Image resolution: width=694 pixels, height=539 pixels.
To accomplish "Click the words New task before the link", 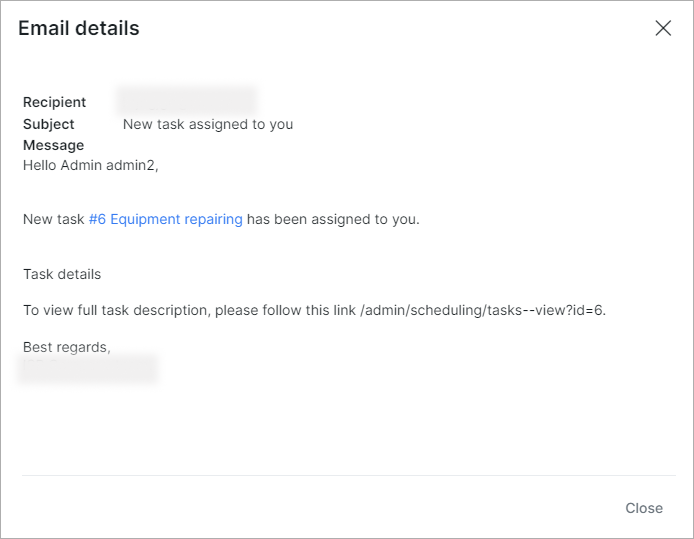I will coord(54,219).
